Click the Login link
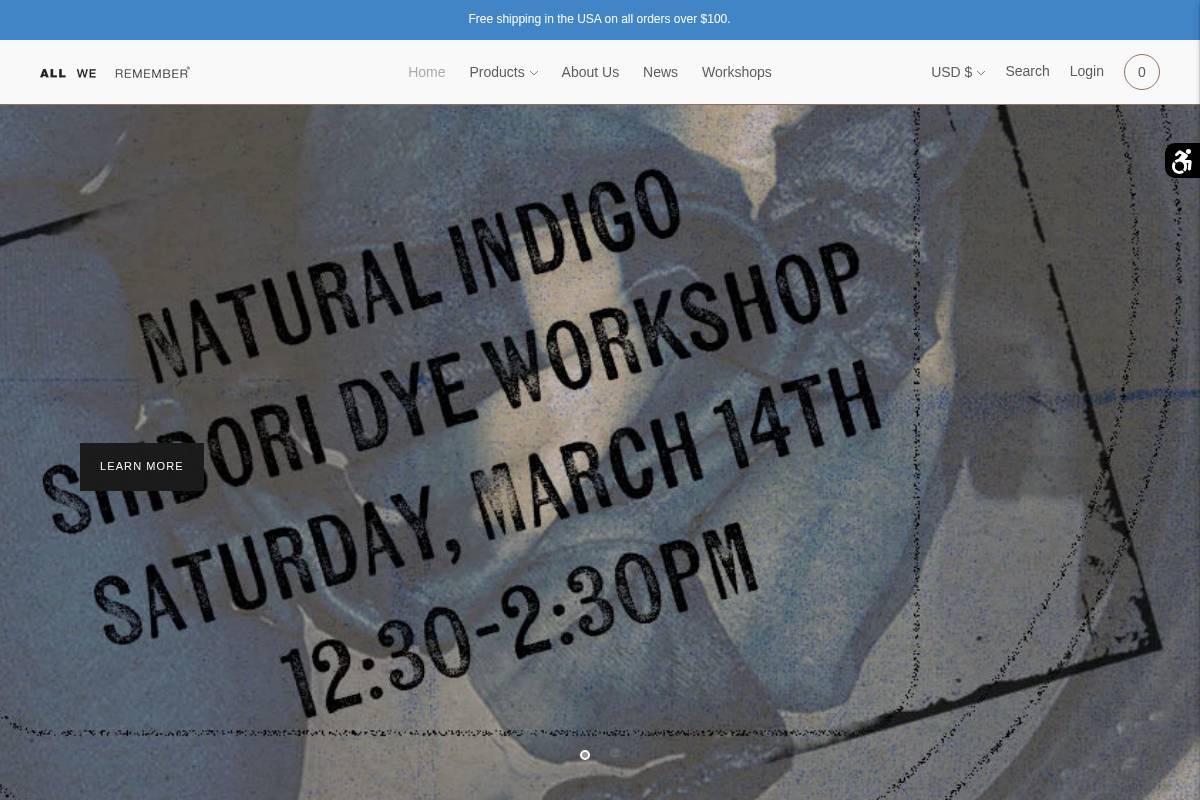 coord(1086,71)
